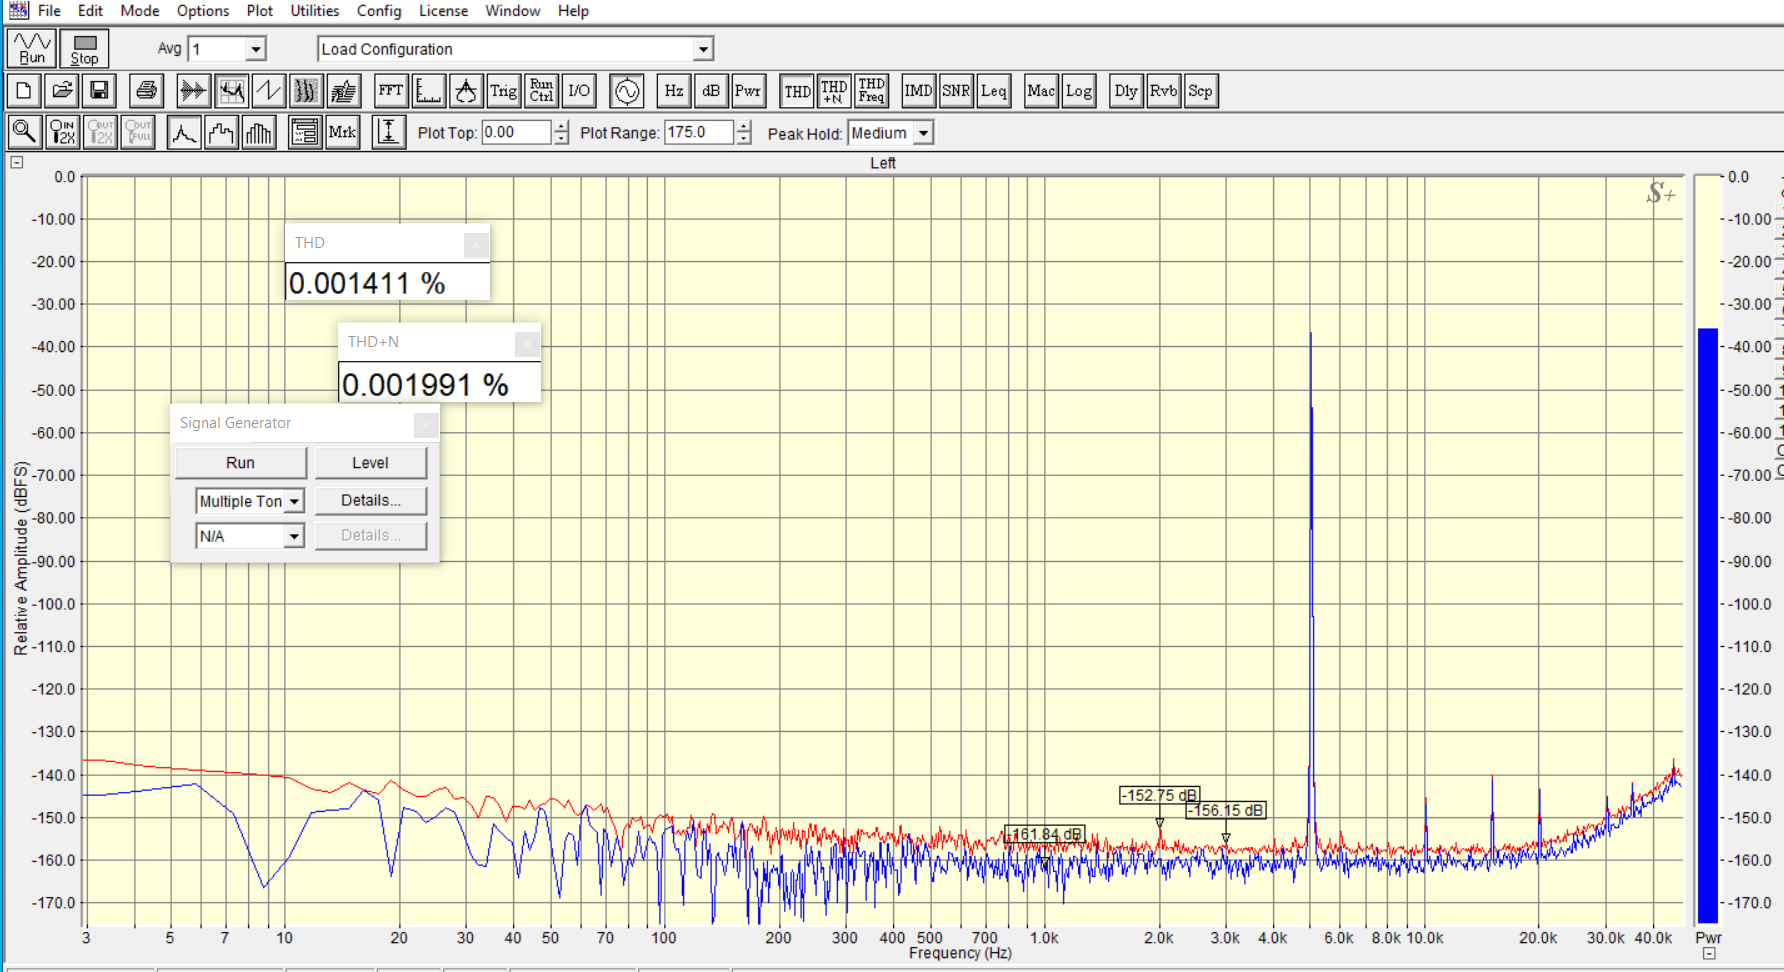Open the Phase view with the sawtooth icon
Viewport: 1784px width, 972px height.
(268, 91)
